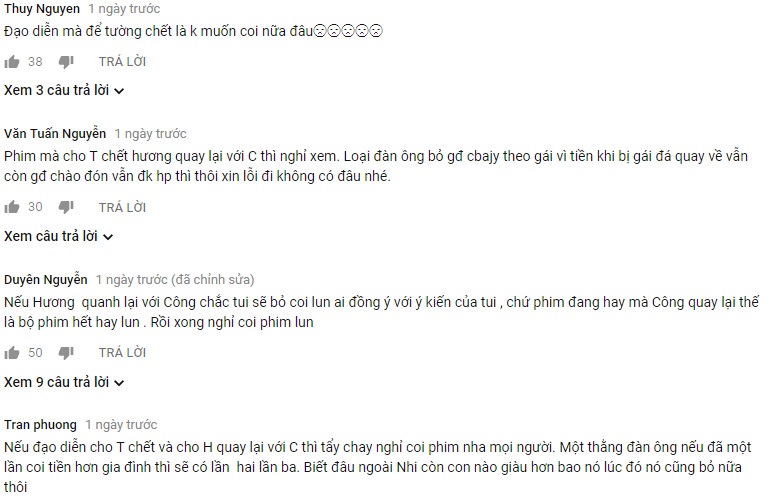
Task: Expand 'Xem 3 câu trả lời' replies
Action: [x=64, y=91]
